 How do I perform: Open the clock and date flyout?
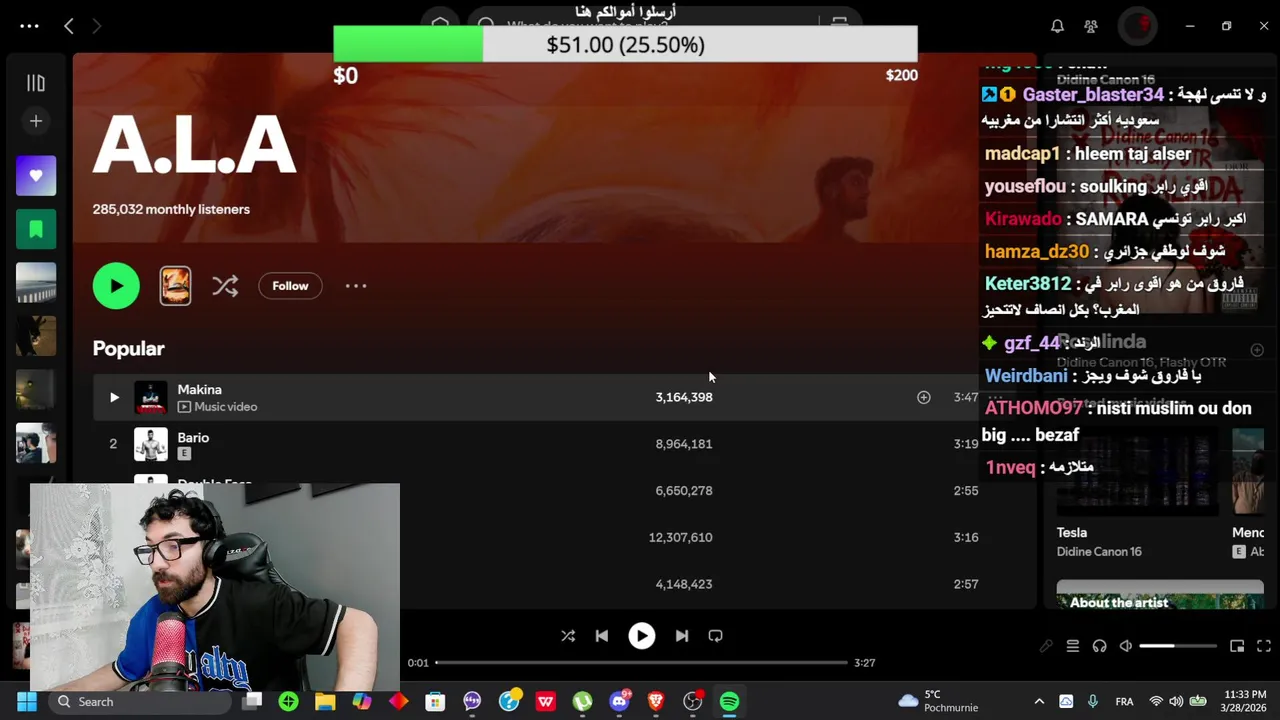(x=1245, y=701)
